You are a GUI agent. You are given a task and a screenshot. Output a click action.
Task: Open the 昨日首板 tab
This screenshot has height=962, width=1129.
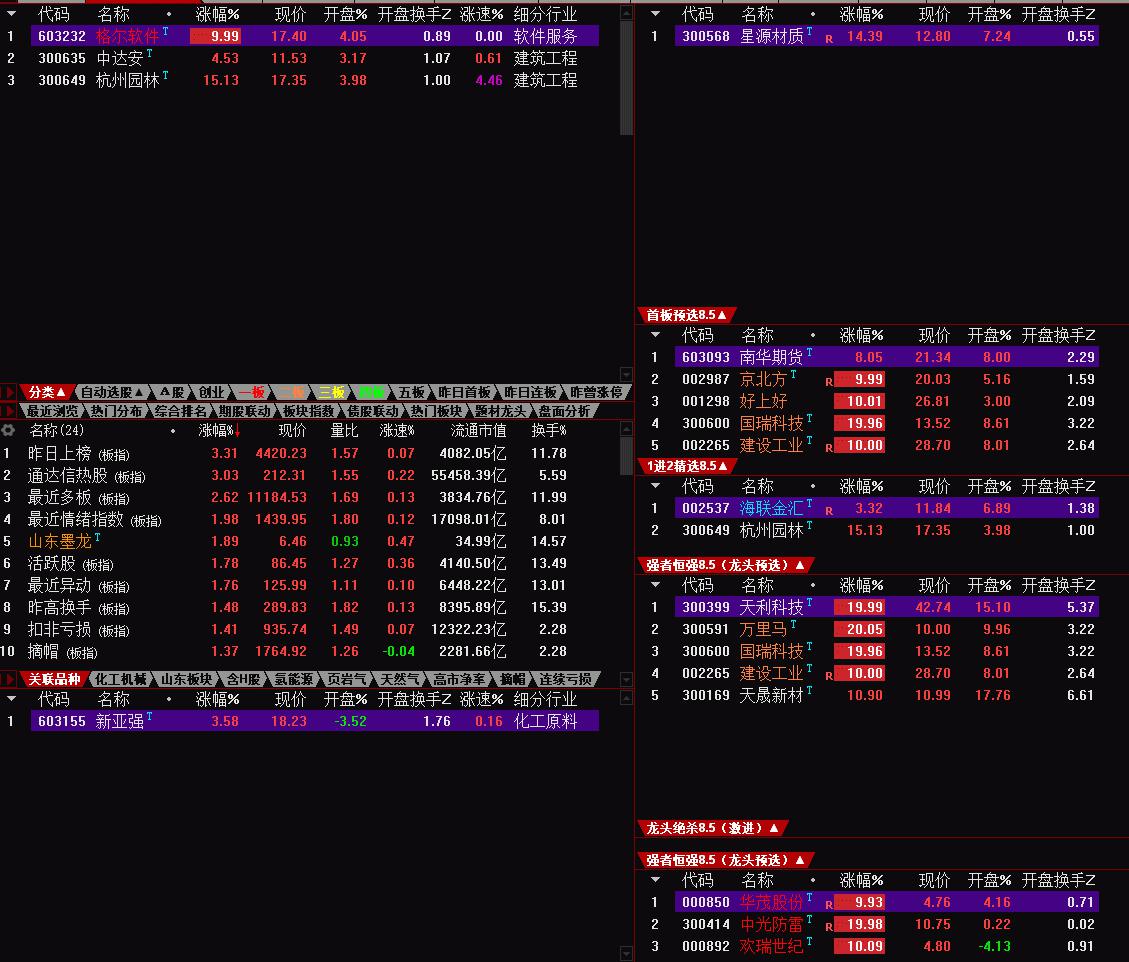pos(464,392)
